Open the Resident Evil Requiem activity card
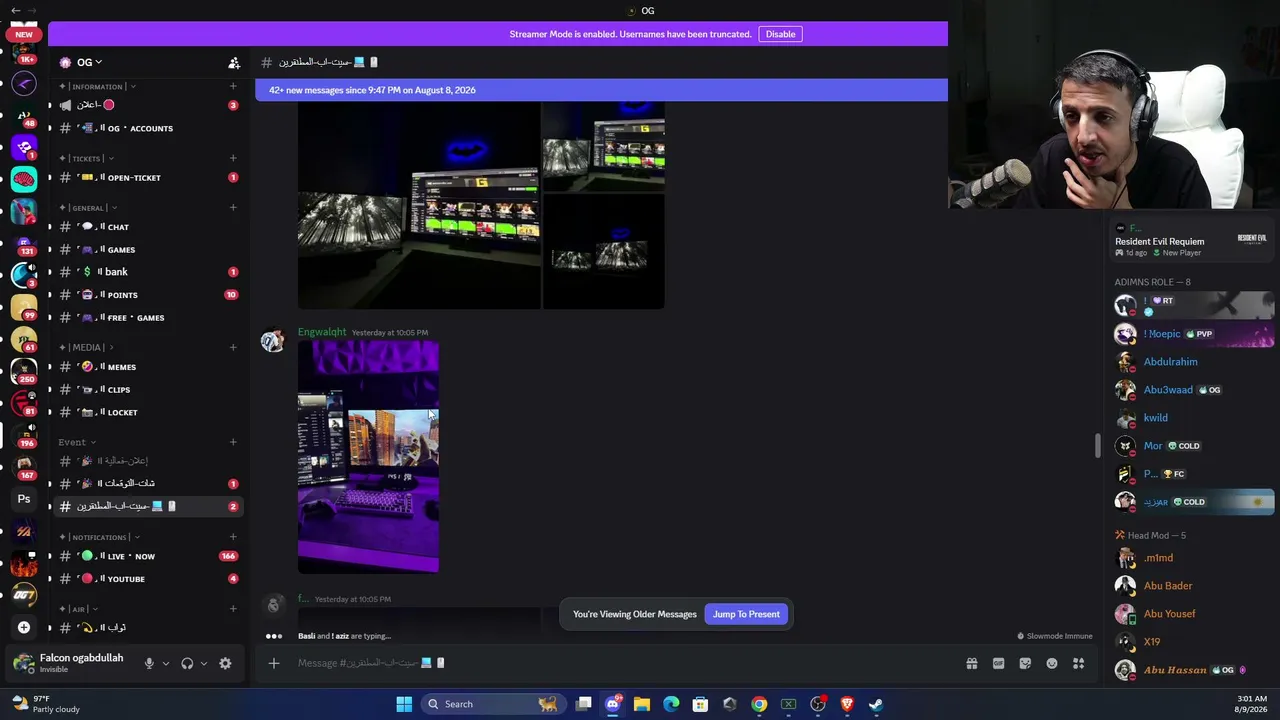 tap(1194, 240)
